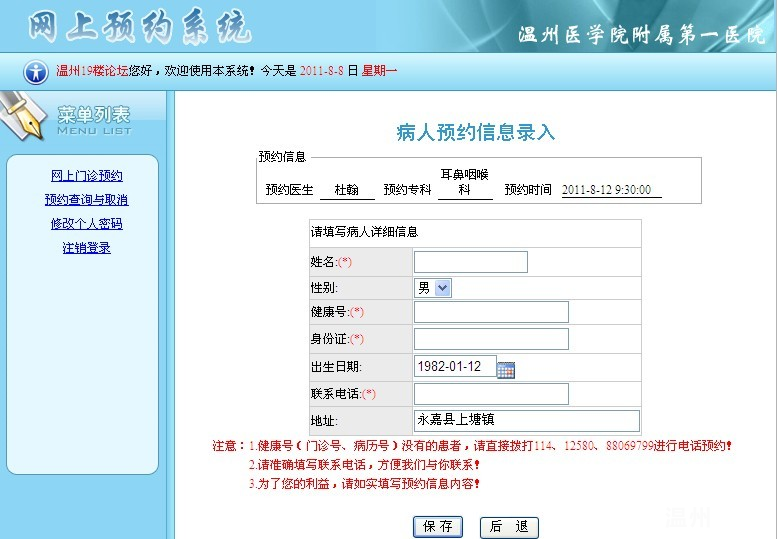
Task: Click note 3 请如实填写预约信息内容
Action: 364,484
